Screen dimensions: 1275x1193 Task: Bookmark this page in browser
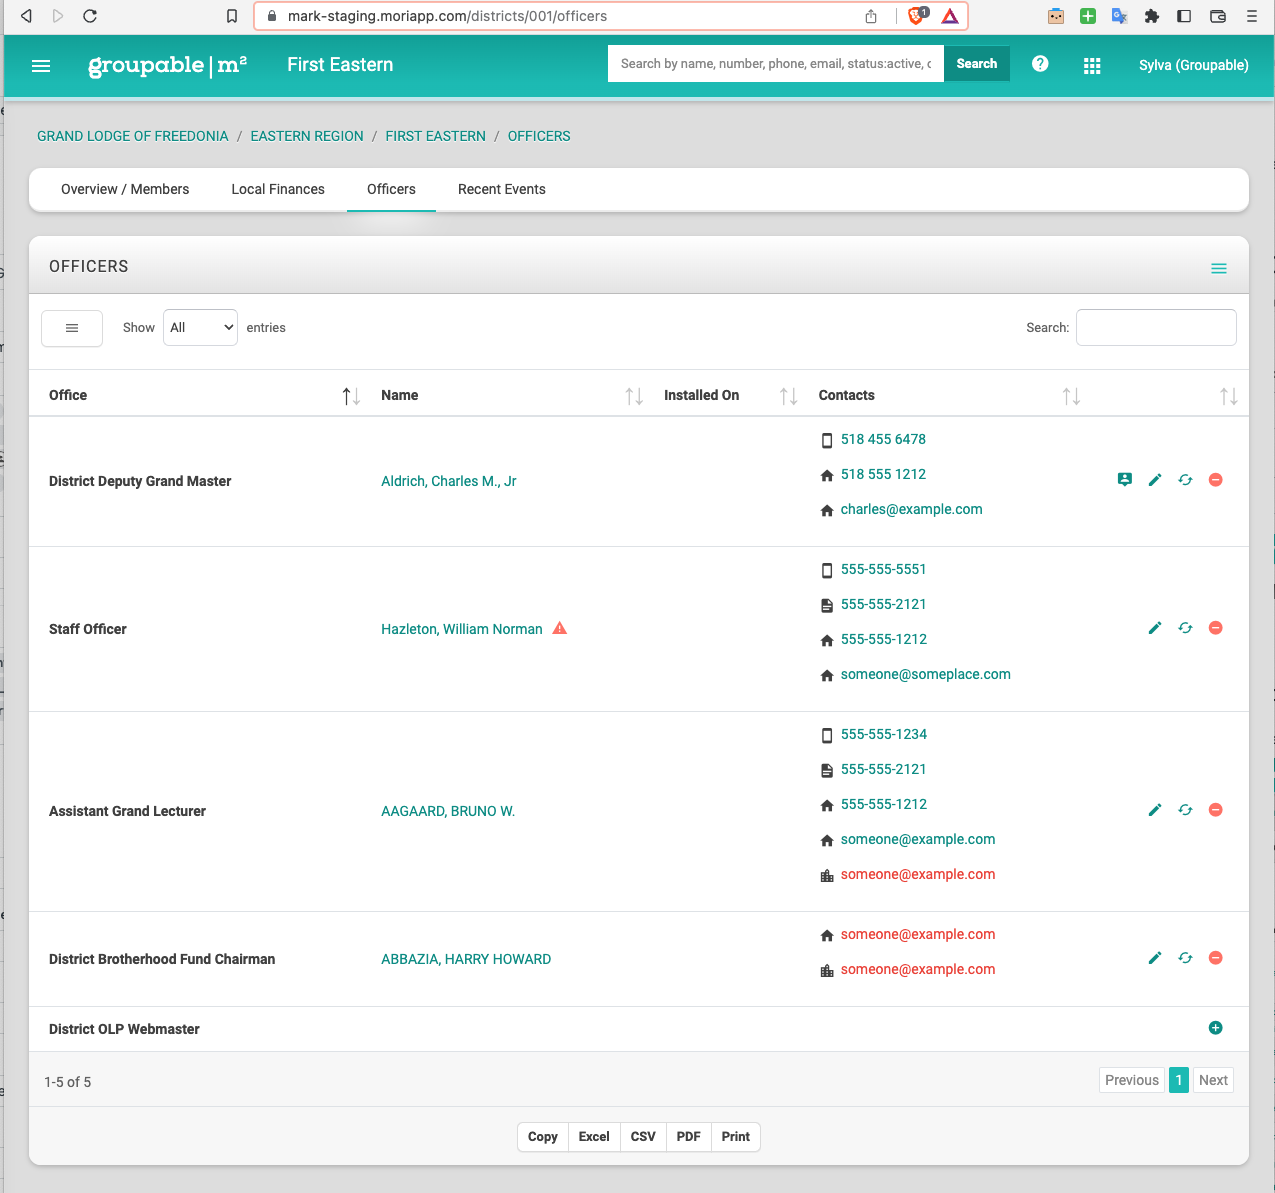point(232,16)
